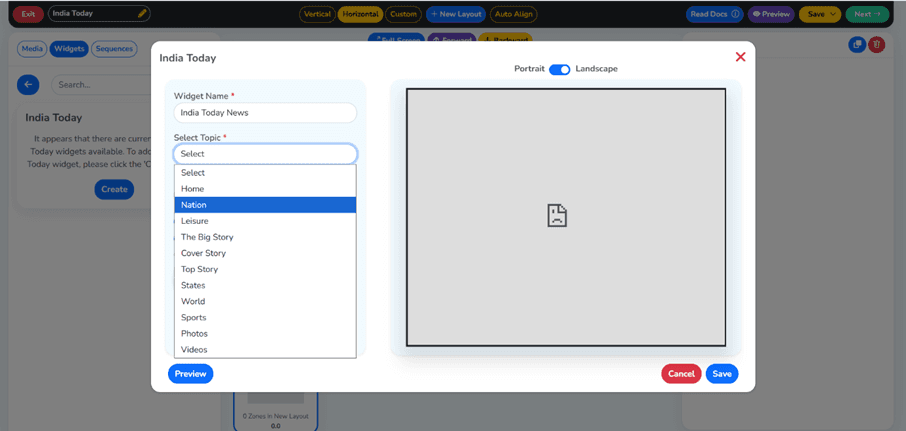Click the Create button in the India Today card
This screenshot has width=906, height=431.
coord(114,190)
